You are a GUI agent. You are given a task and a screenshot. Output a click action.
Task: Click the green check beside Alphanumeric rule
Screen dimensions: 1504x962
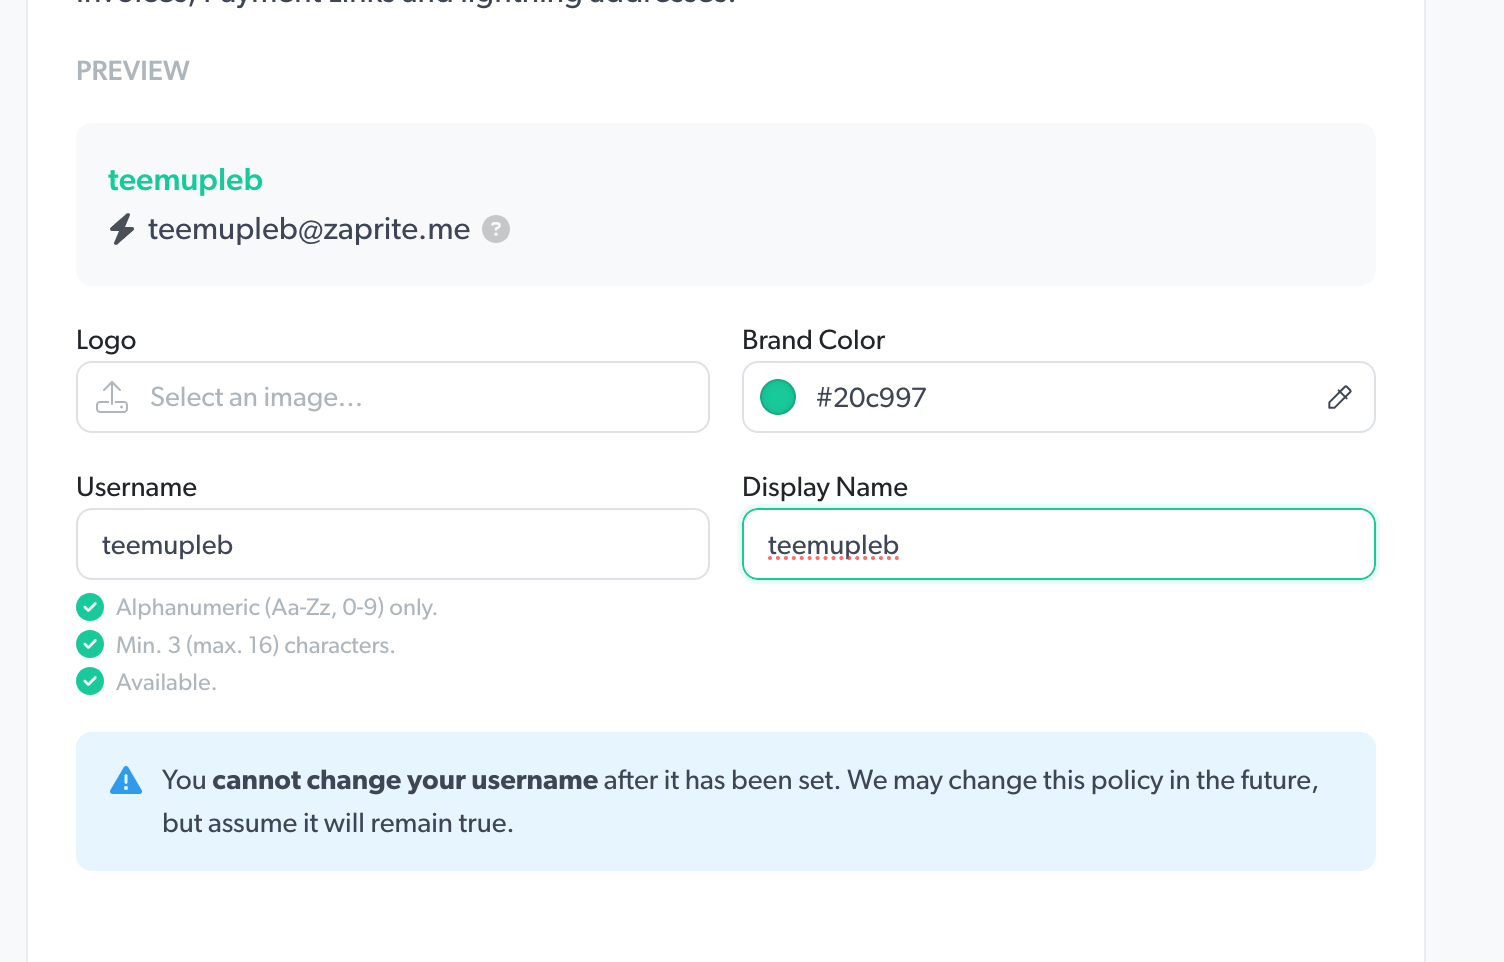point(90,607)
